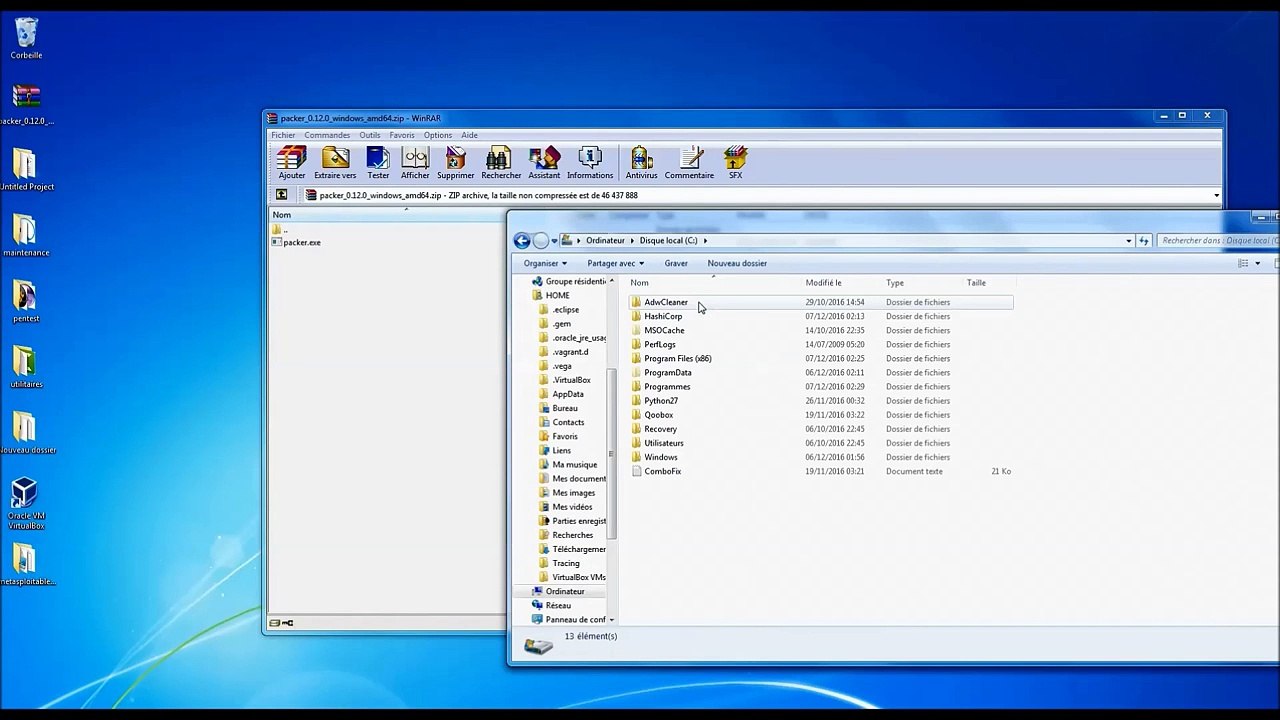Open the WinRAR address bar dropdown arrow
Image resolution: width=1280 pixels, height=720 pixels.
point(1216,195)
